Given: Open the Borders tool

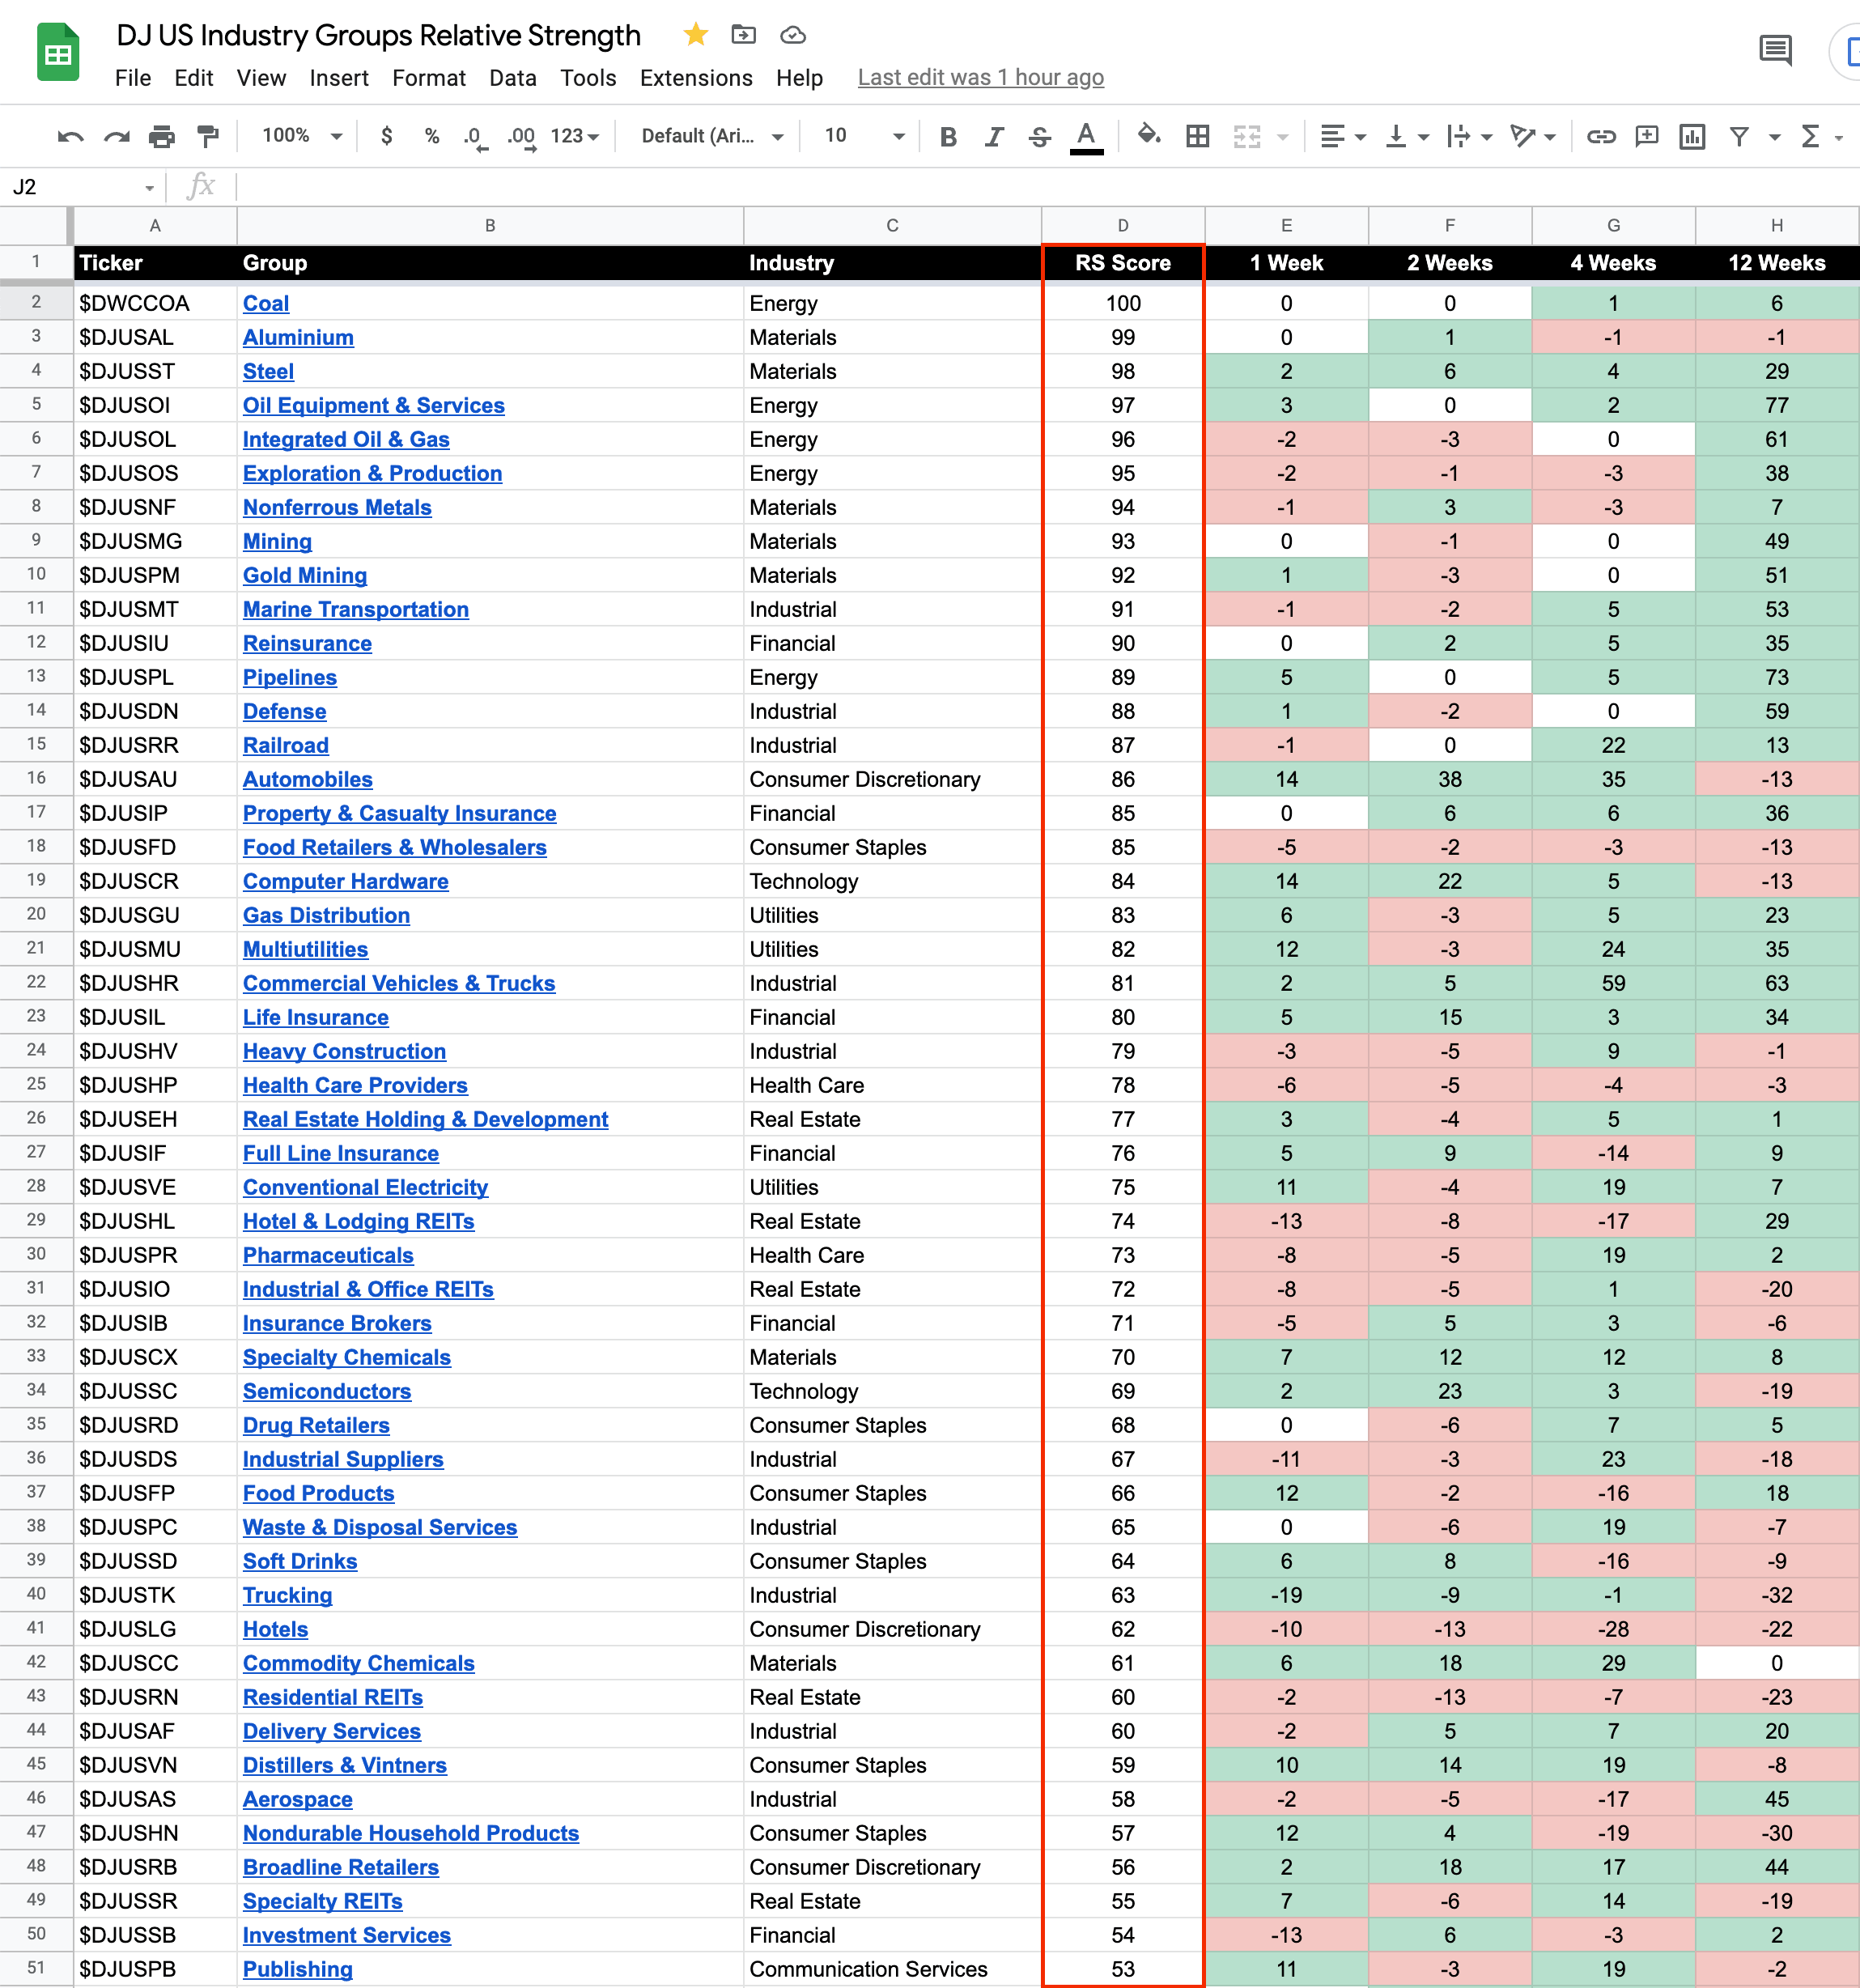Looking at the screenshot, I should pyautogui.click(x=1197, y=136).
